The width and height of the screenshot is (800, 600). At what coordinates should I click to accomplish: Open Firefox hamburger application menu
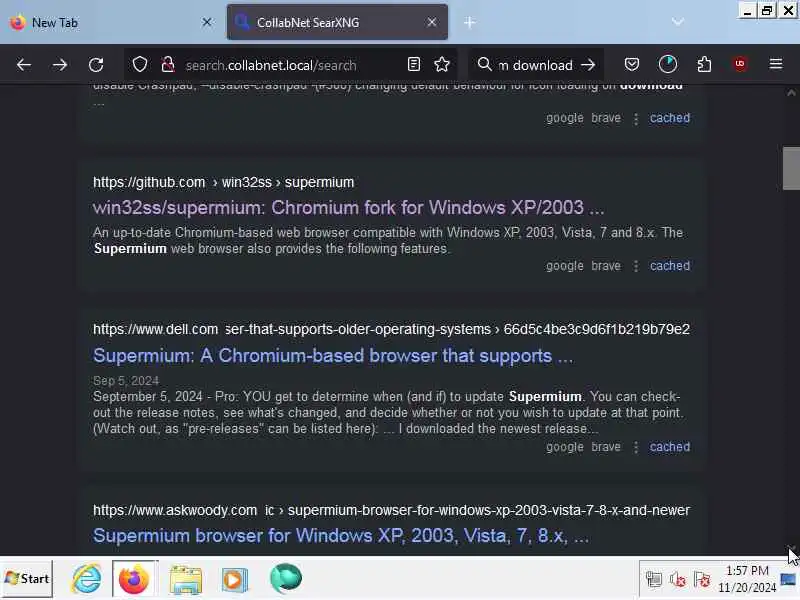tap(776, 64)
